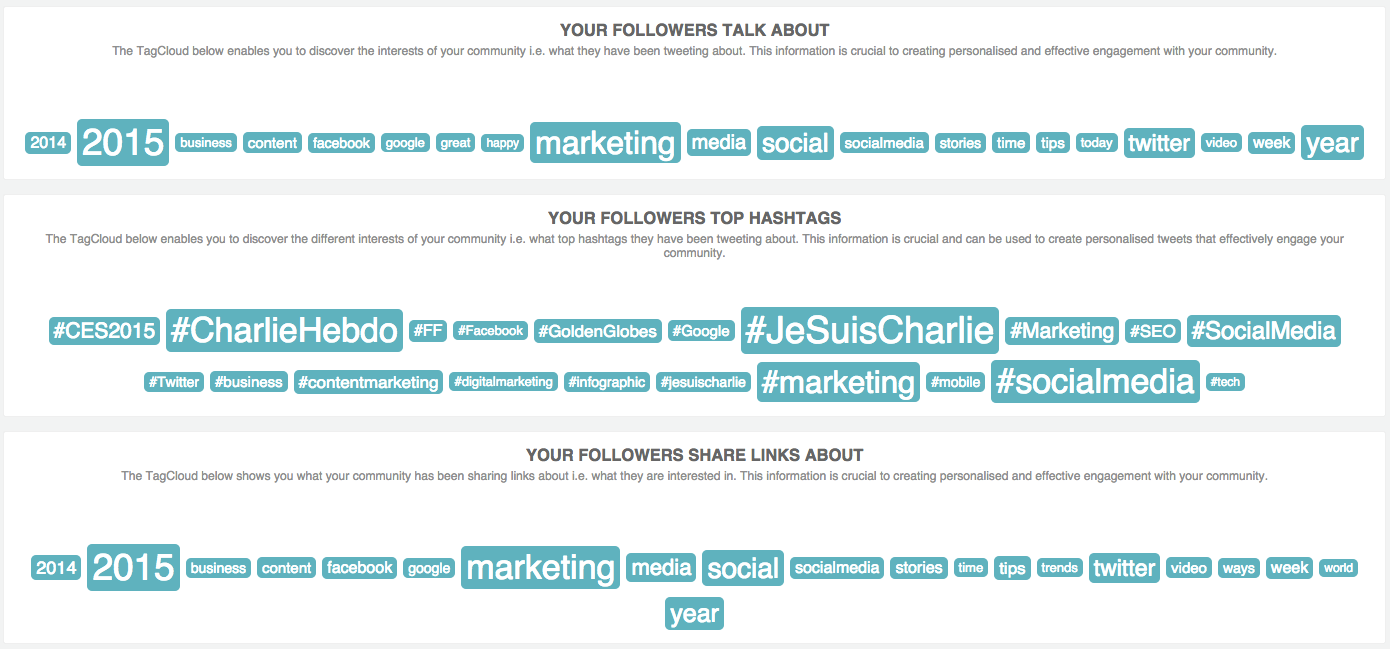Open the #FF hashtag tag
Viewport: 1390px width, 649px height.
(428, 331)
